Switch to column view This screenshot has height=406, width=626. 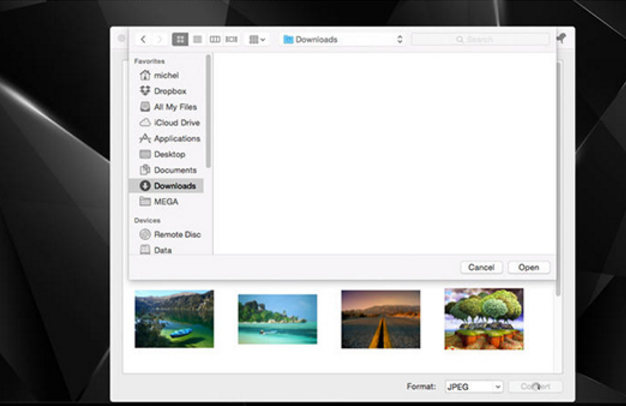tap(215, 39)
